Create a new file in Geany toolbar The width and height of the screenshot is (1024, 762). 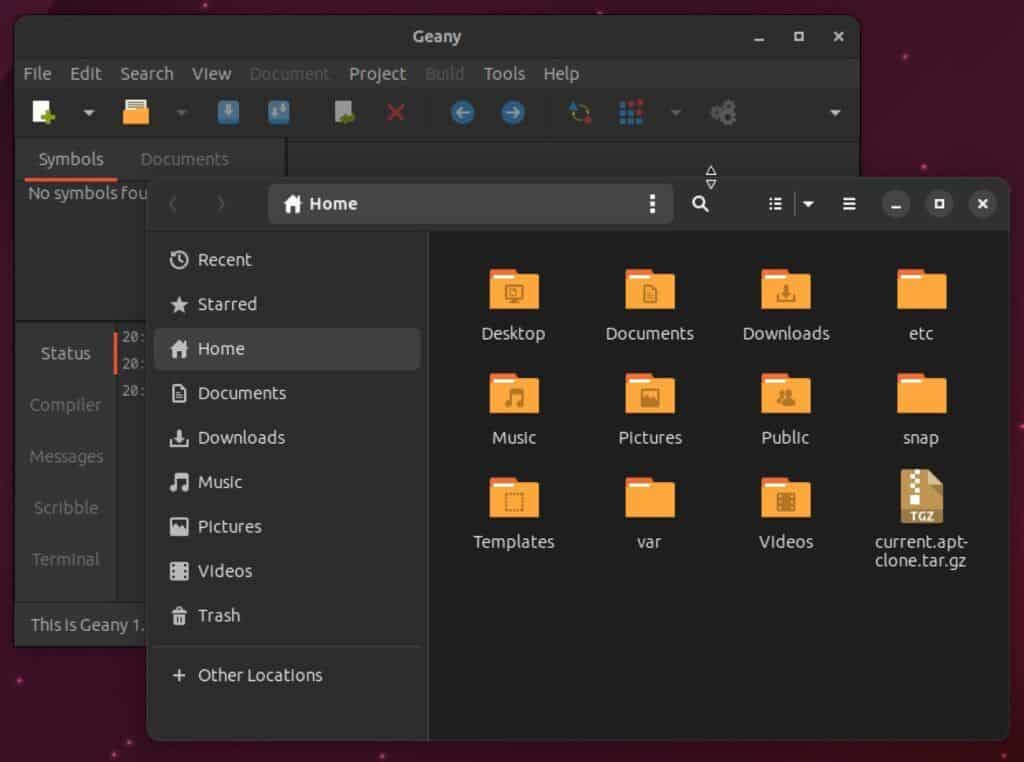[x=43, y=112]
